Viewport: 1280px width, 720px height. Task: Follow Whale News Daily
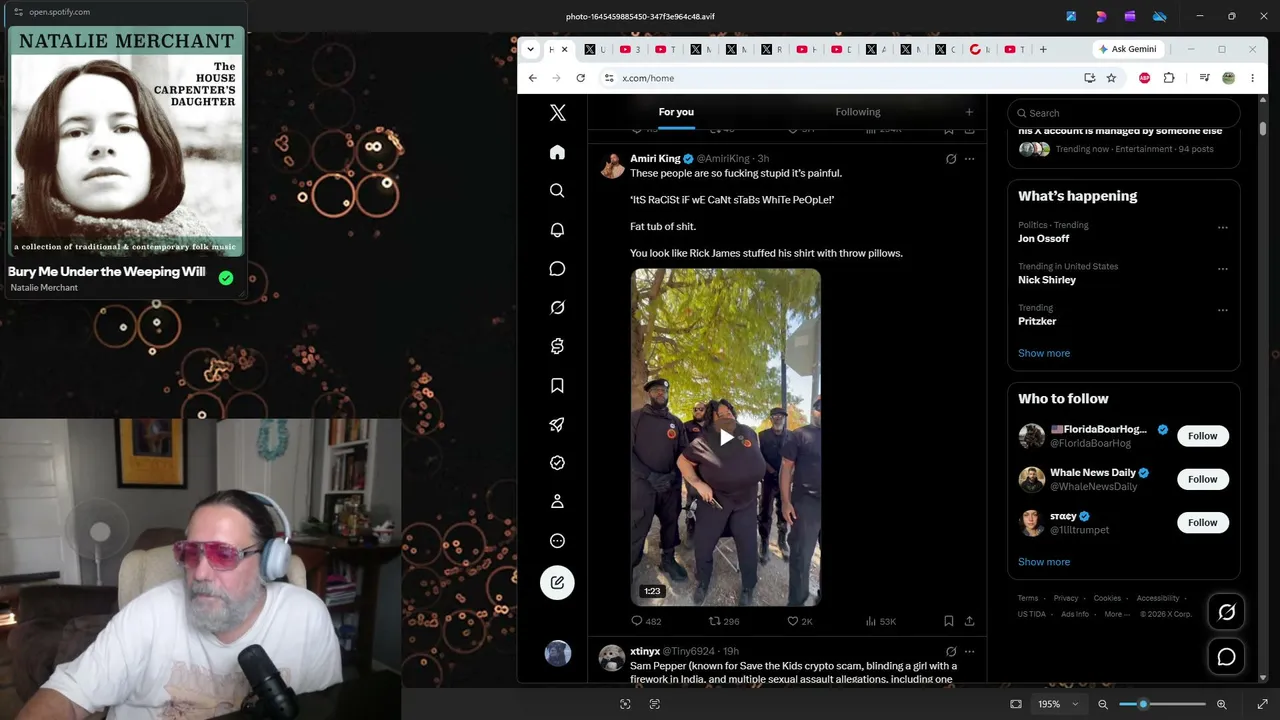click(1202, 479)
